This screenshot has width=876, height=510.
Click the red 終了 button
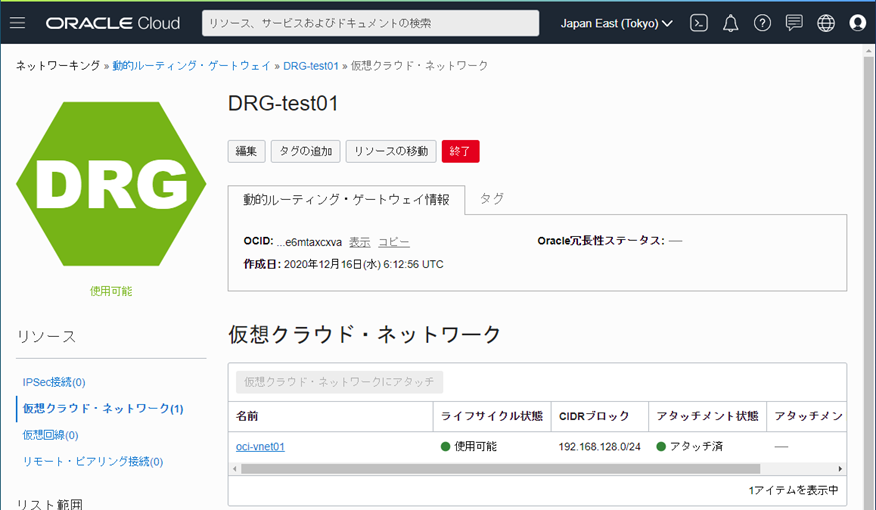pos(460,151)
